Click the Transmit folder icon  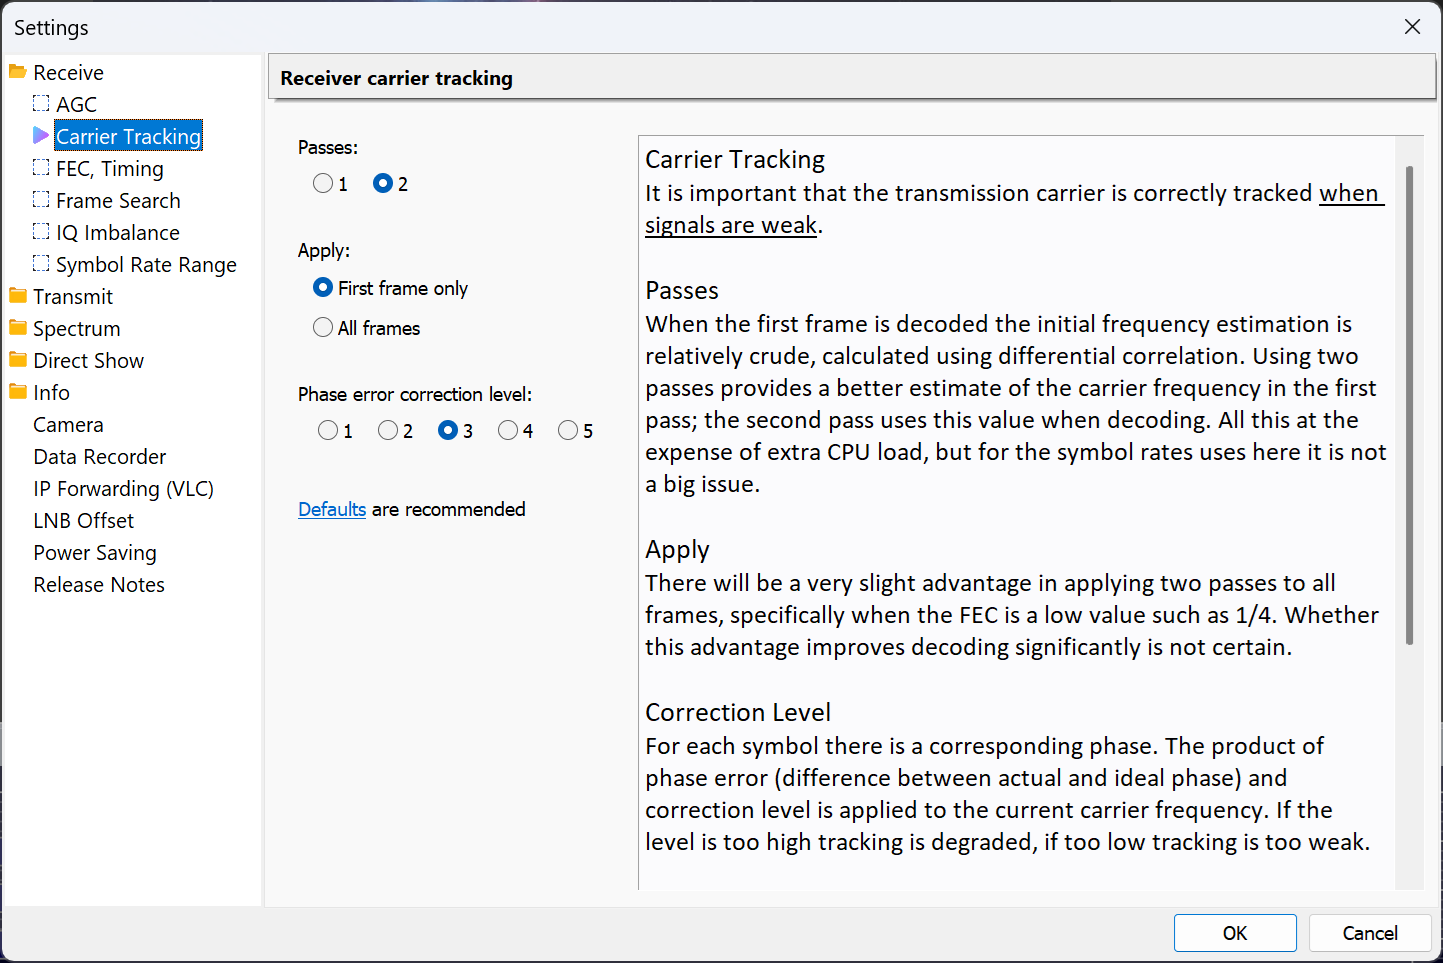click(17, 296)
